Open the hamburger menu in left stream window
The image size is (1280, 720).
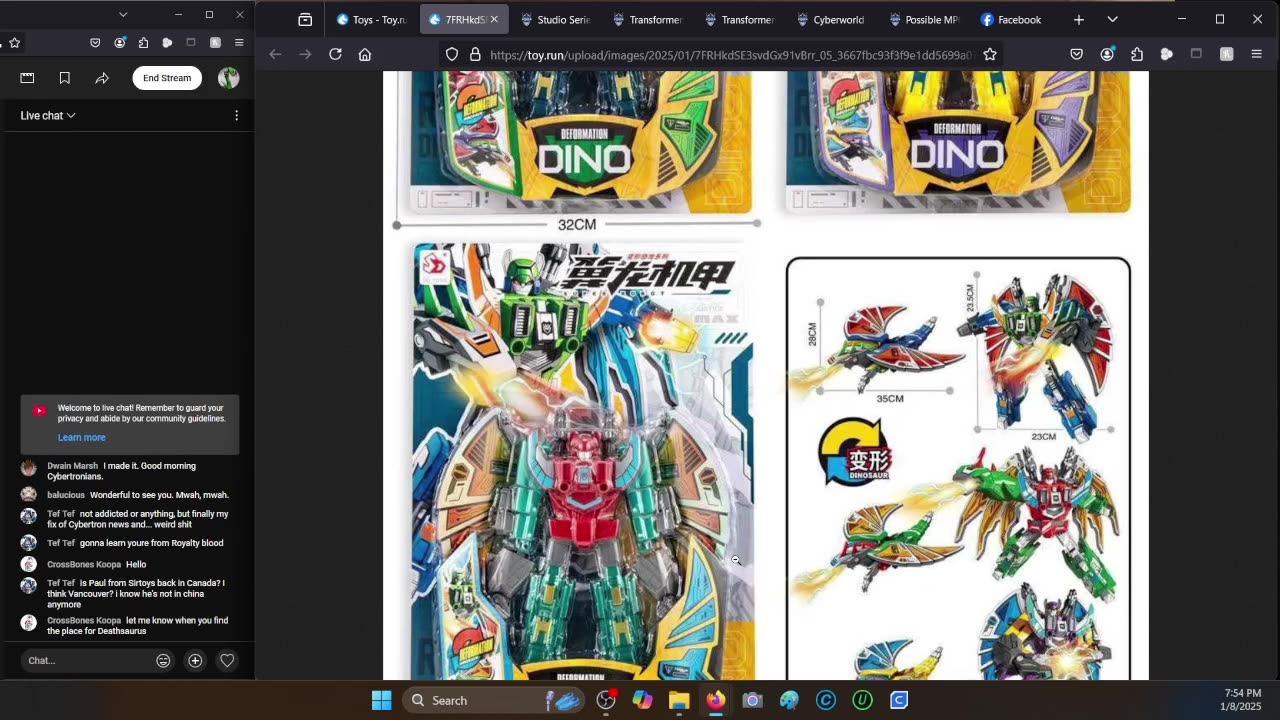[239, 43]
